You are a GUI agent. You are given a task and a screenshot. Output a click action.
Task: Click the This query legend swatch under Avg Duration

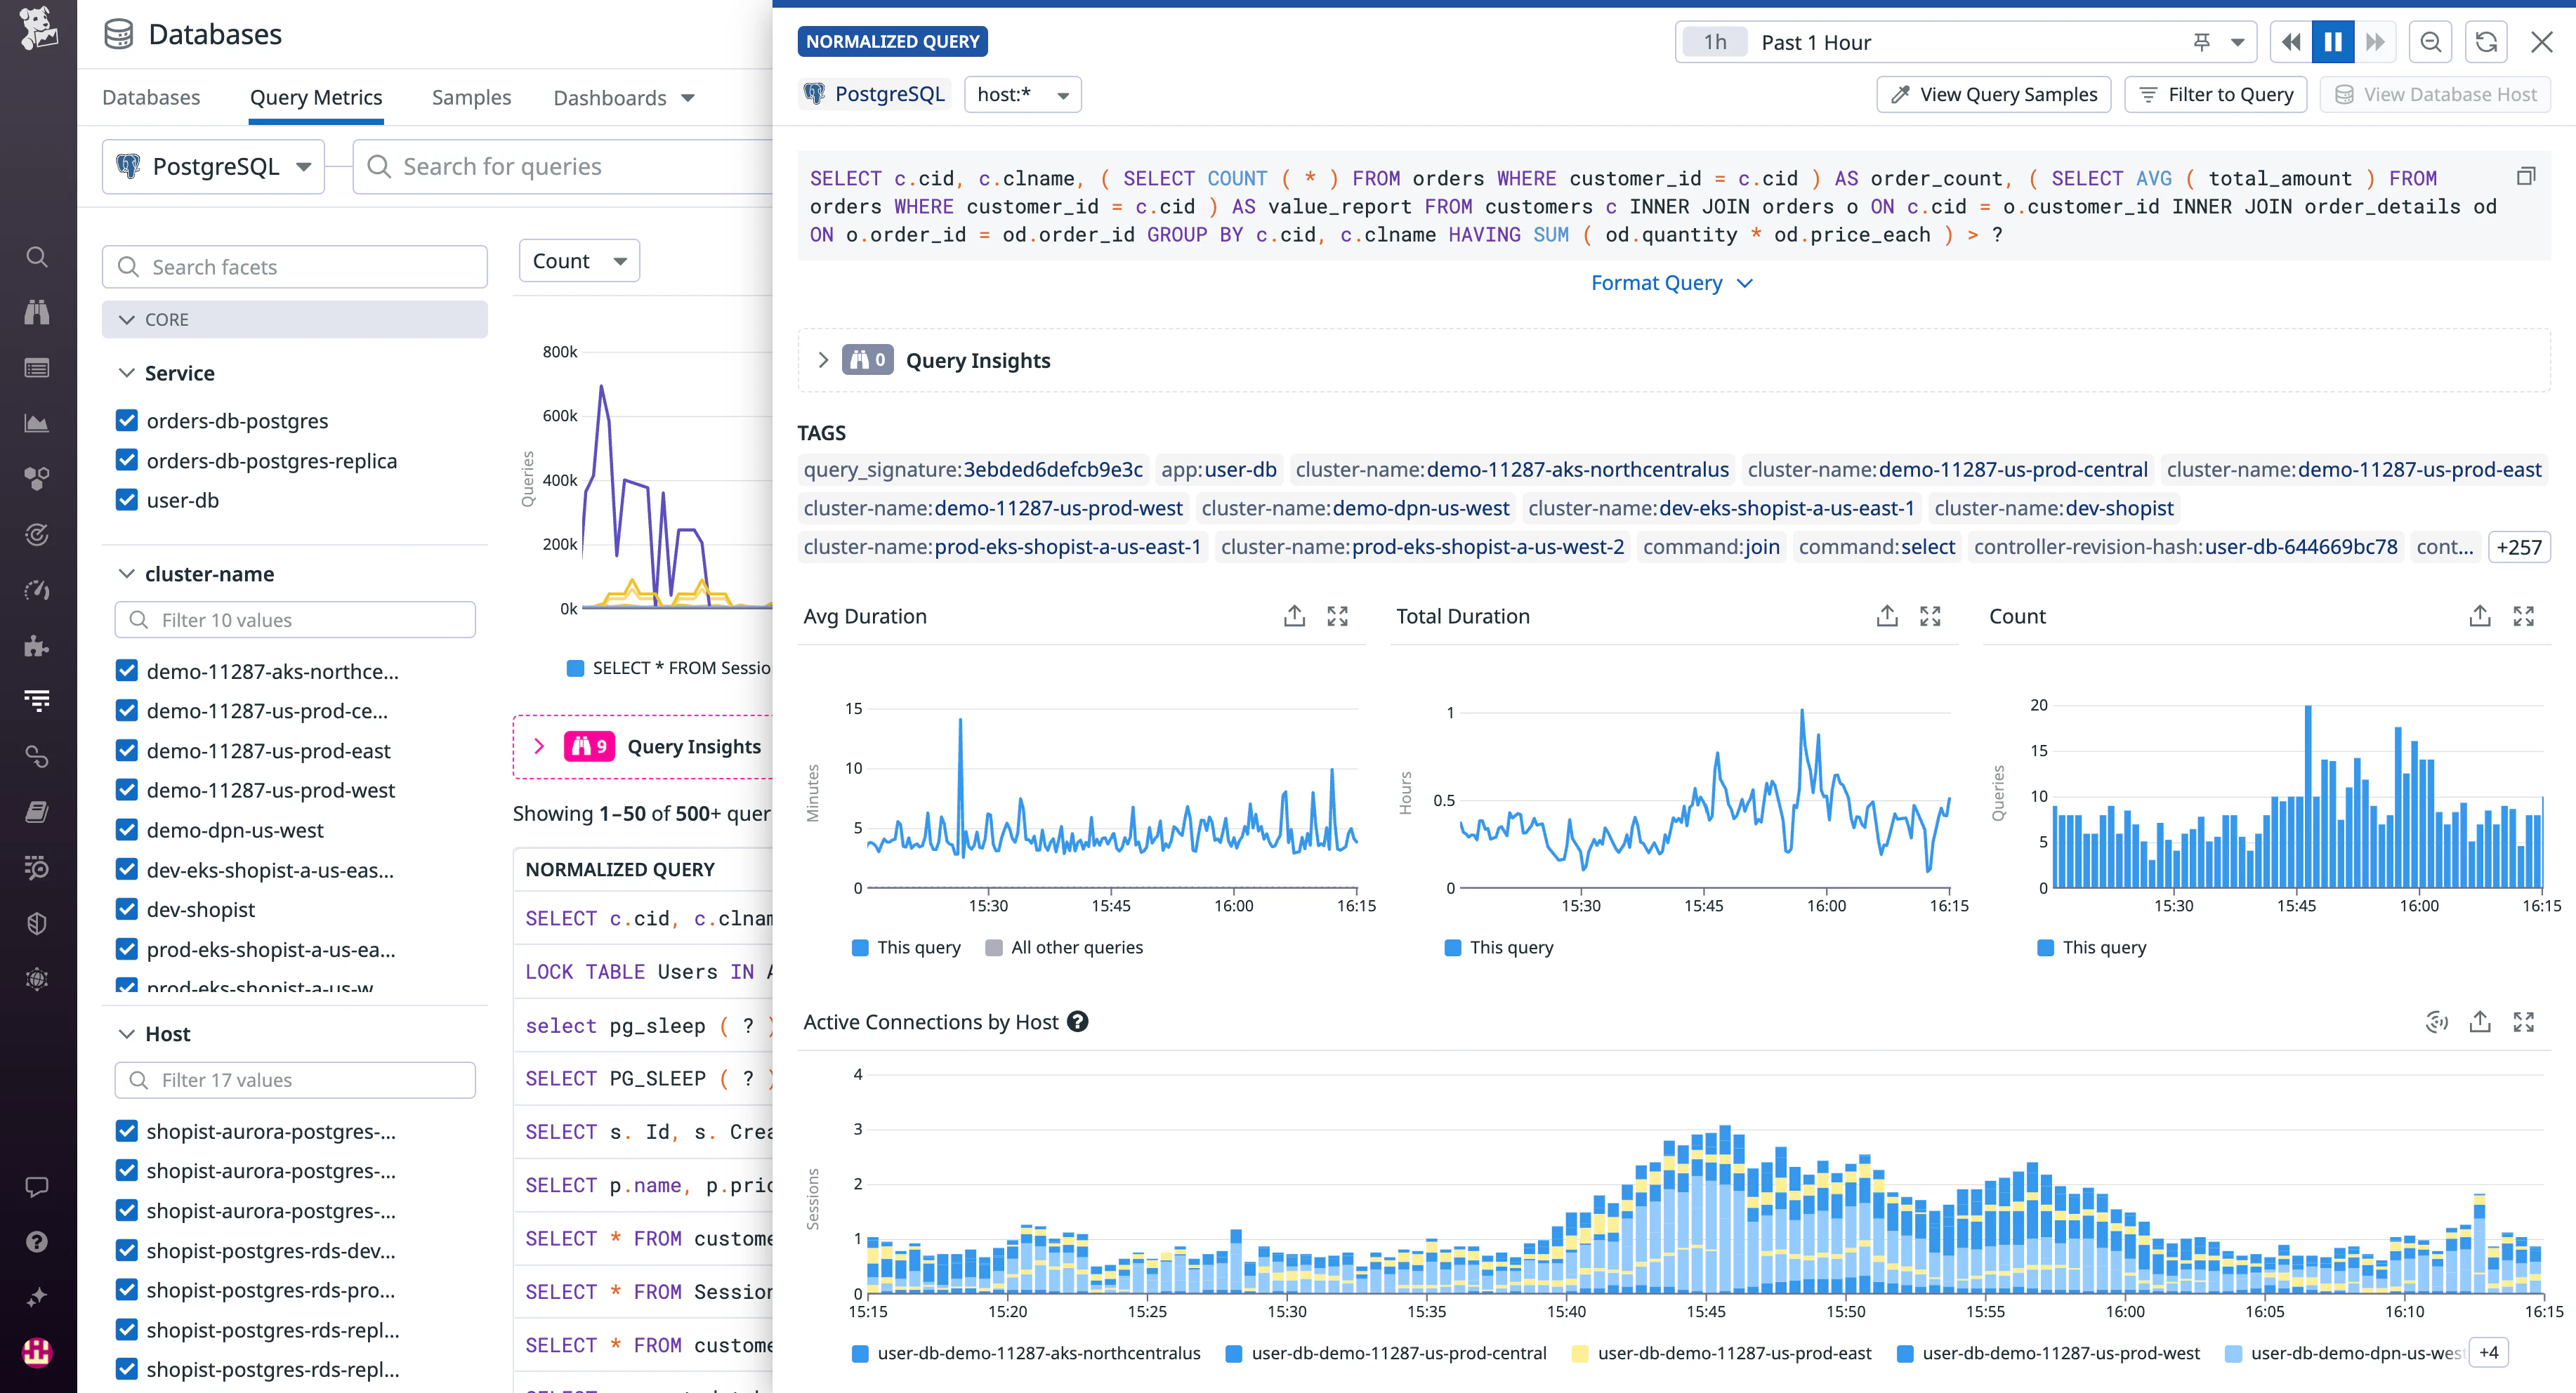[x=860, y=947]
